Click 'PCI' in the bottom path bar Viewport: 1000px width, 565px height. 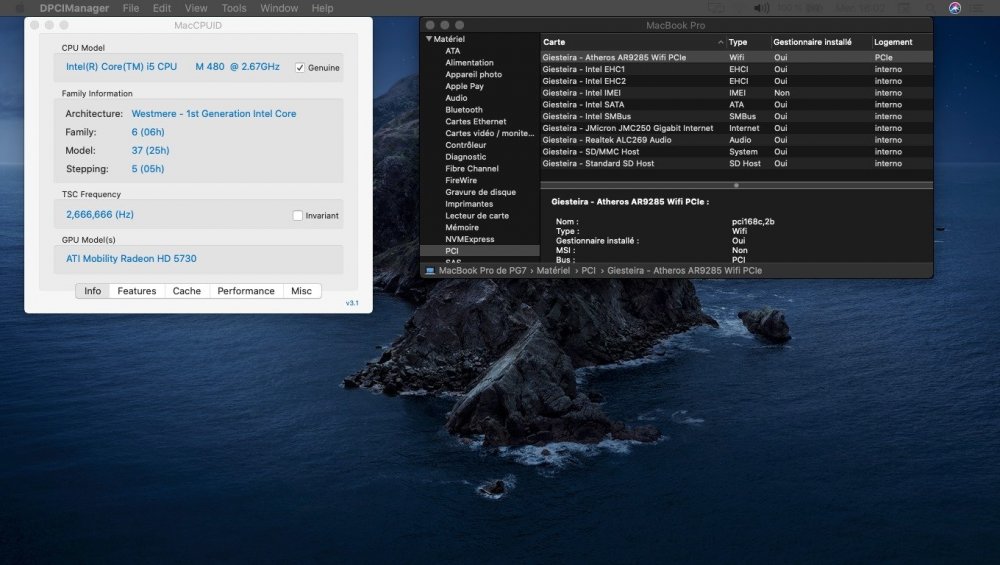point(589,270)
